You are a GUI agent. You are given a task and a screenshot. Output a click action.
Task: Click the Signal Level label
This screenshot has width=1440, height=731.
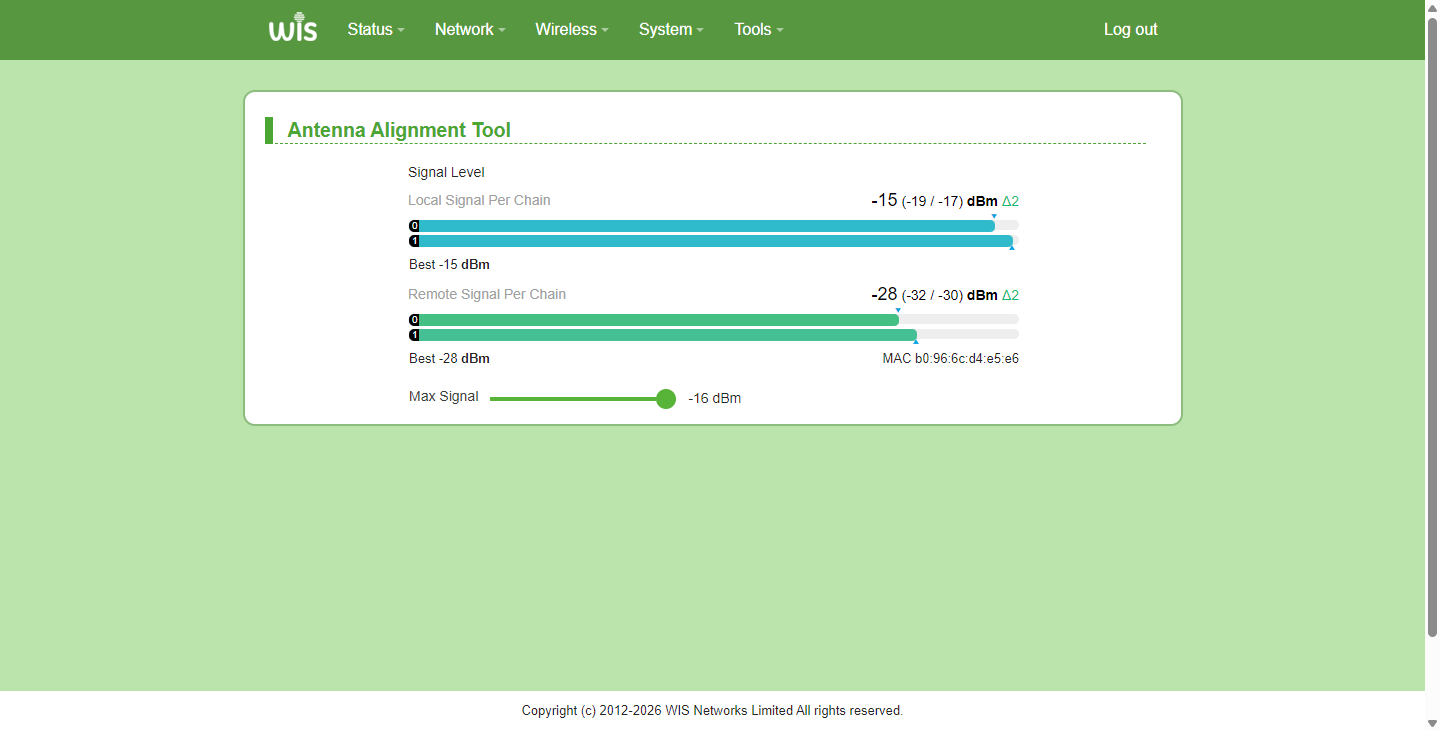click(446, 173)
